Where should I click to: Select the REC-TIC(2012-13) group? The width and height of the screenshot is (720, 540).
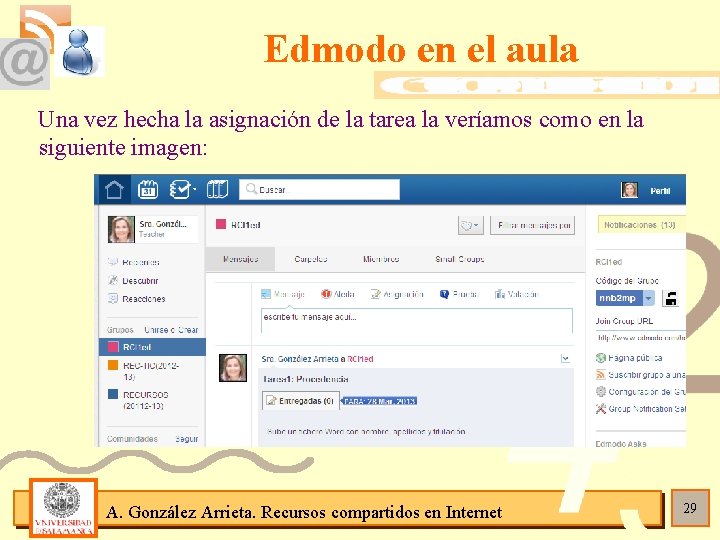coord(151,371)
